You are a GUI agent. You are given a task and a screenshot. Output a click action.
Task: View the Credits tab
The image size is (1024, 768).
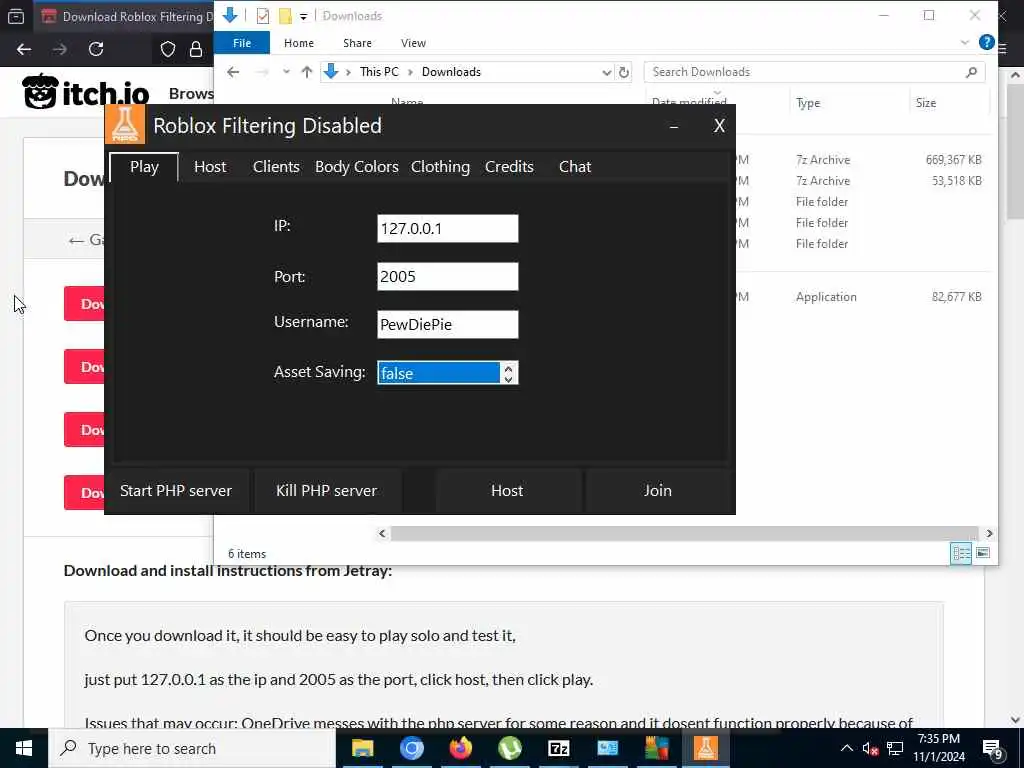(509, 167)
